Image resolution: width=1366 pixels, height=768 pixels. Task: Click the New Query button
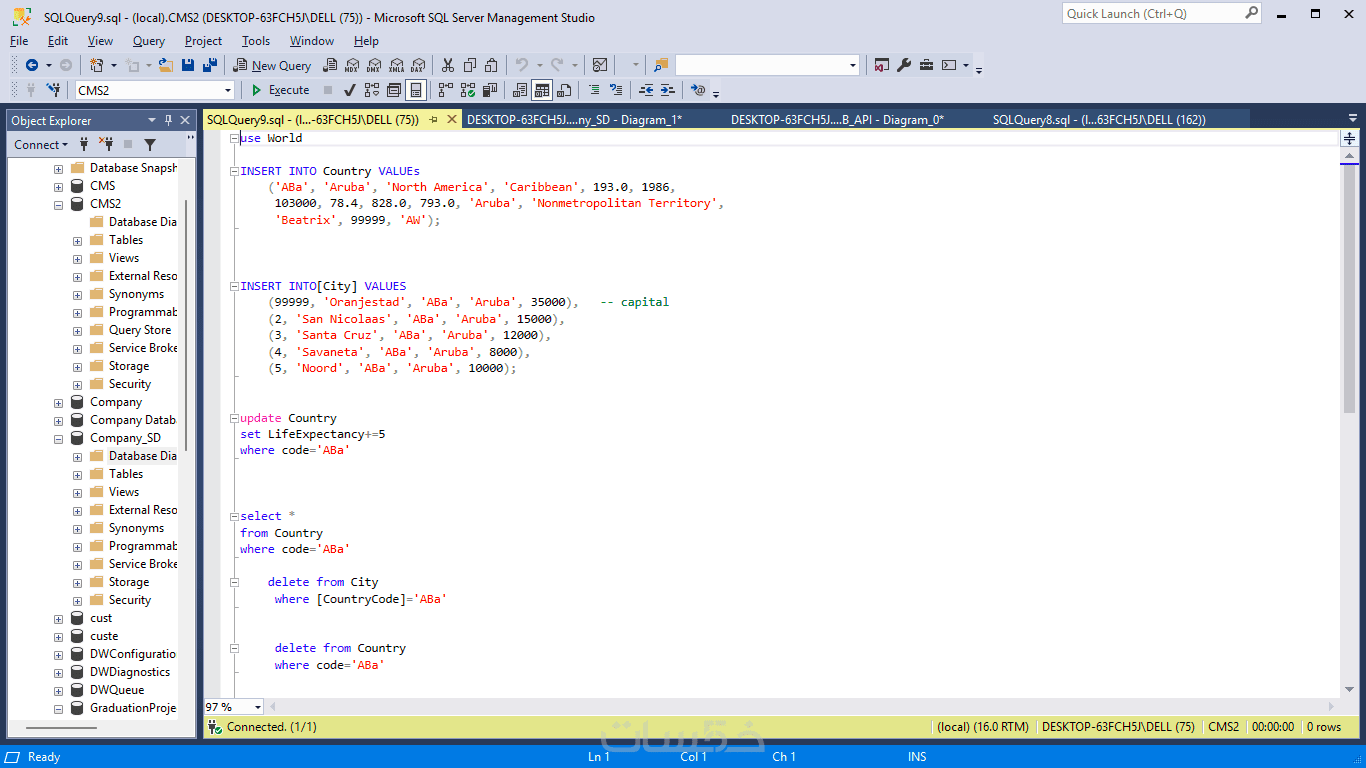[272, 65]
